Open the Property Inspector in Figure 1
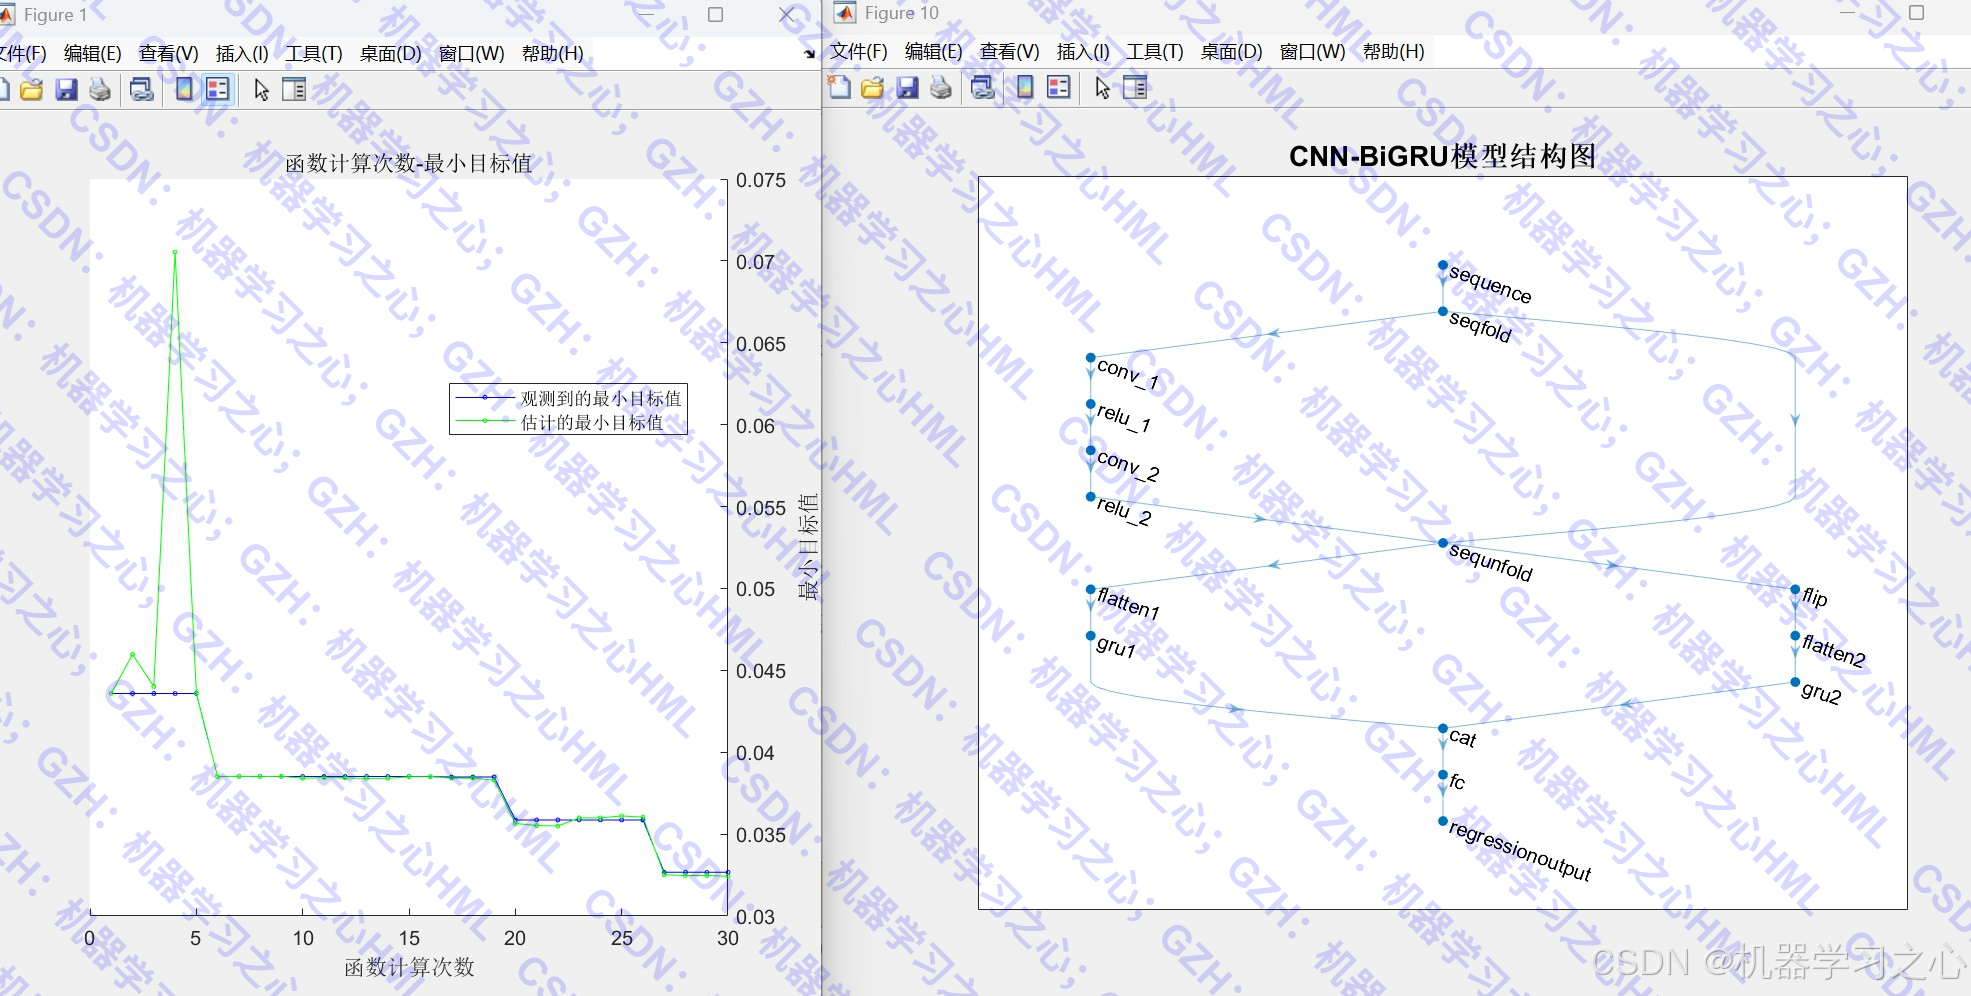 (294, 90)
